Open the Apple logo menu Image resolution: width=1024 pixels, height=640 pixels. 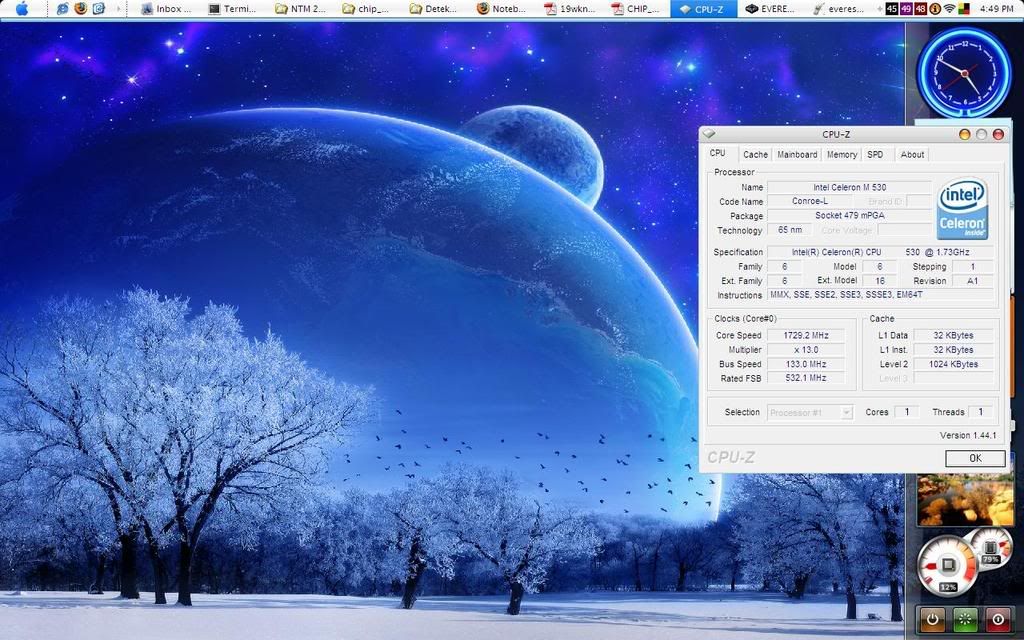coord(22,8)
